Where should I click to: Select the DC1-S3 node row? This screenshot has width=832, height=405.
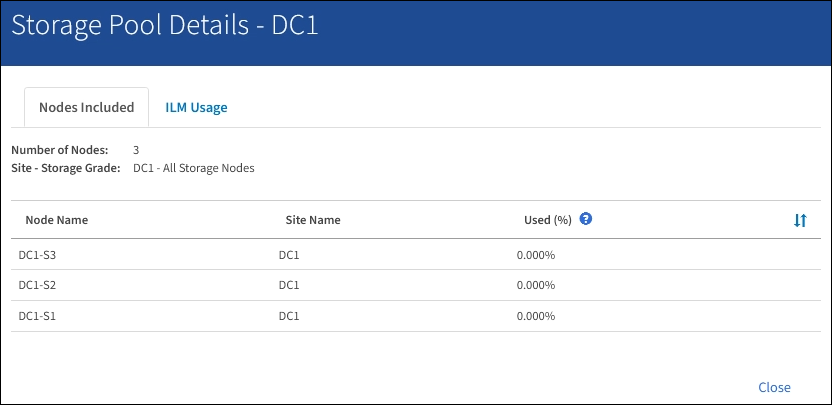[x=37, y=254]
